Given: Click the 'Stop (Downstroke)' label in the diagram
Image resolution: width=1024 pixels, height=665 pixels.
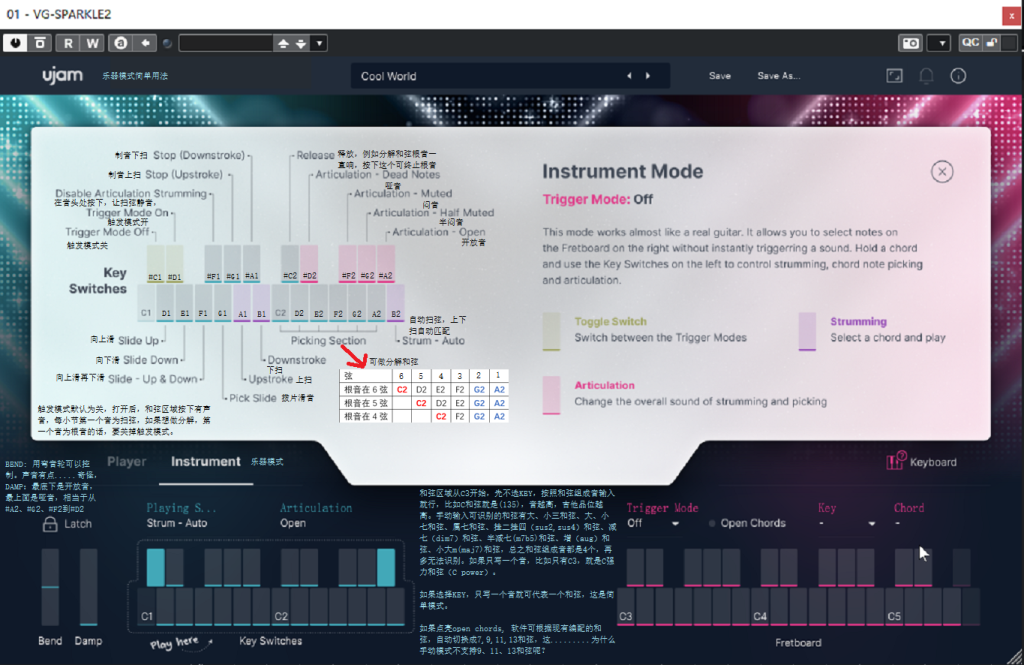Looking at the screenshot, I should click(x=199, y=155).
